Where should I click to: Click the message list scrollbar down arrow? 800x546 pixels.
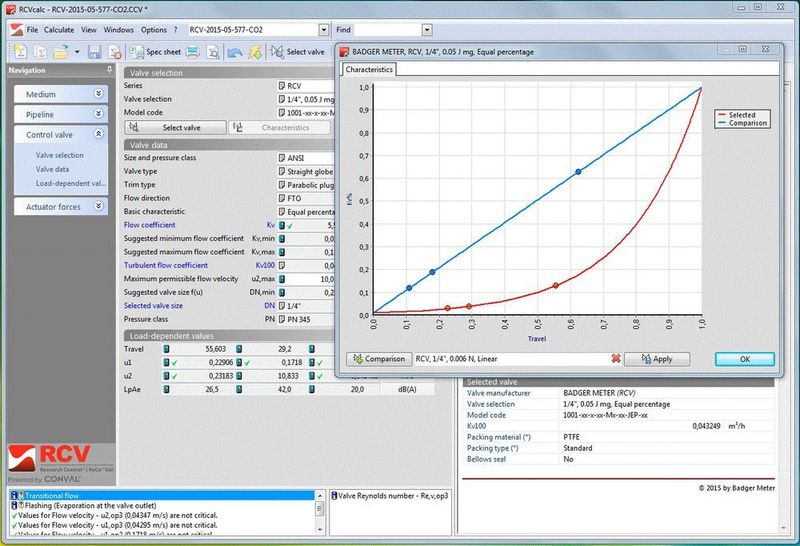coord(320,530)
